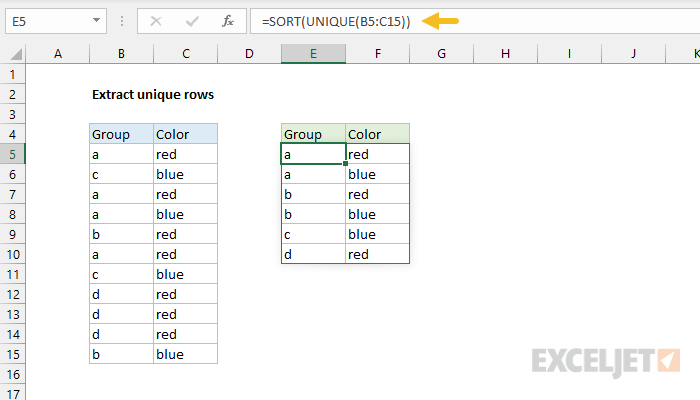Click the Group header in cell E4
Image resolution: width=700 pixels, height=400 pixels.
point(313,134)
